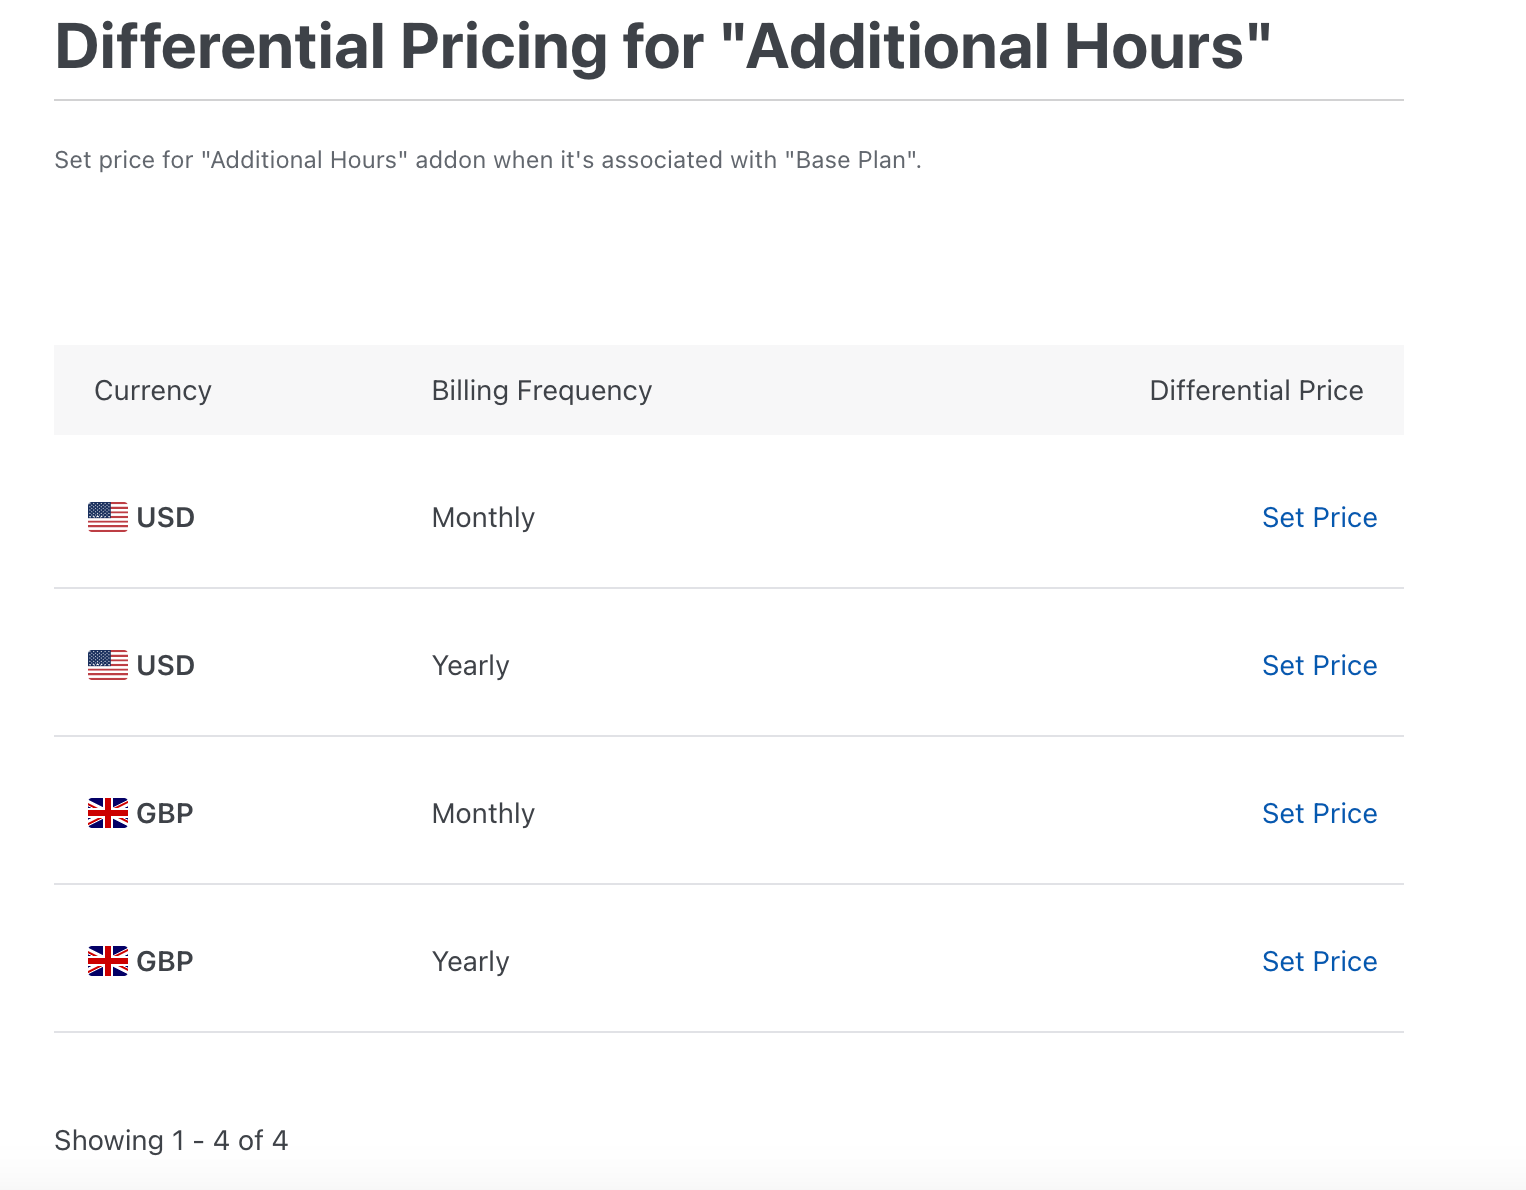The image size is (1526, 1190).
Task: Select the USD label in the Monthly row
Action: point(166,517)
